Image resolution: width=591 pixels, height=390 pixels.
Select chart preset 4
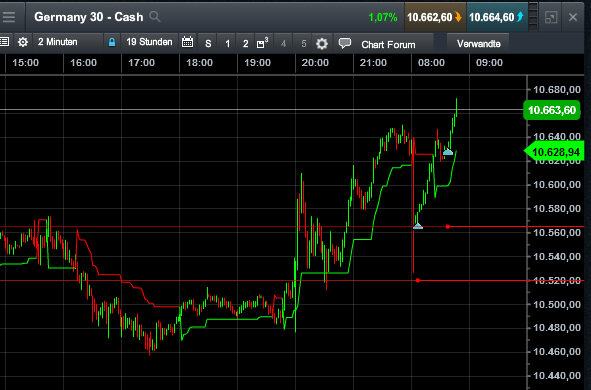(x=283, y=44)
